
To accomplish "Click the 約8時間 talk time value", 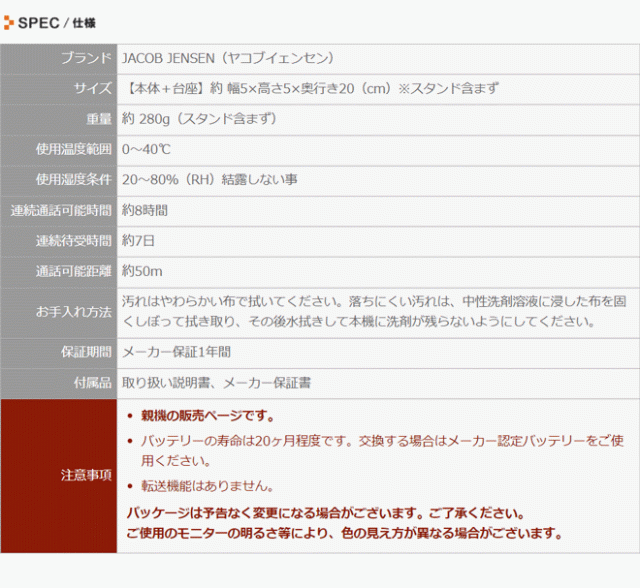I will (x=145, y=210).
